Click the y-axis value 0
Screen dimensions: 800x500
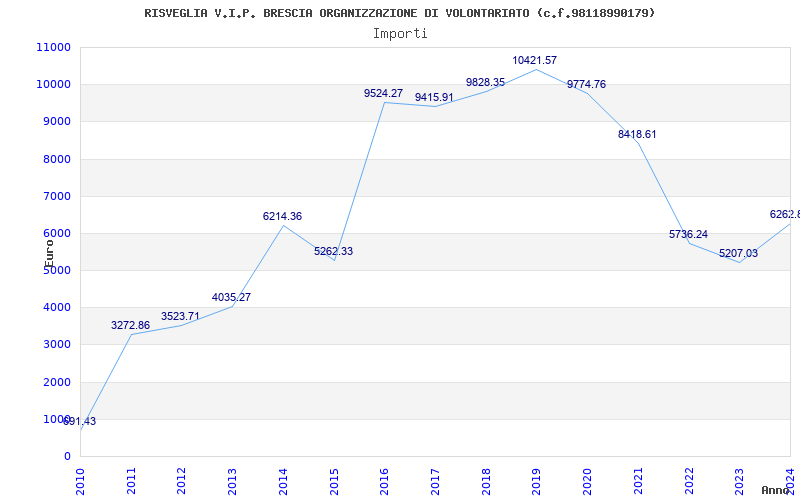[67, 456]
